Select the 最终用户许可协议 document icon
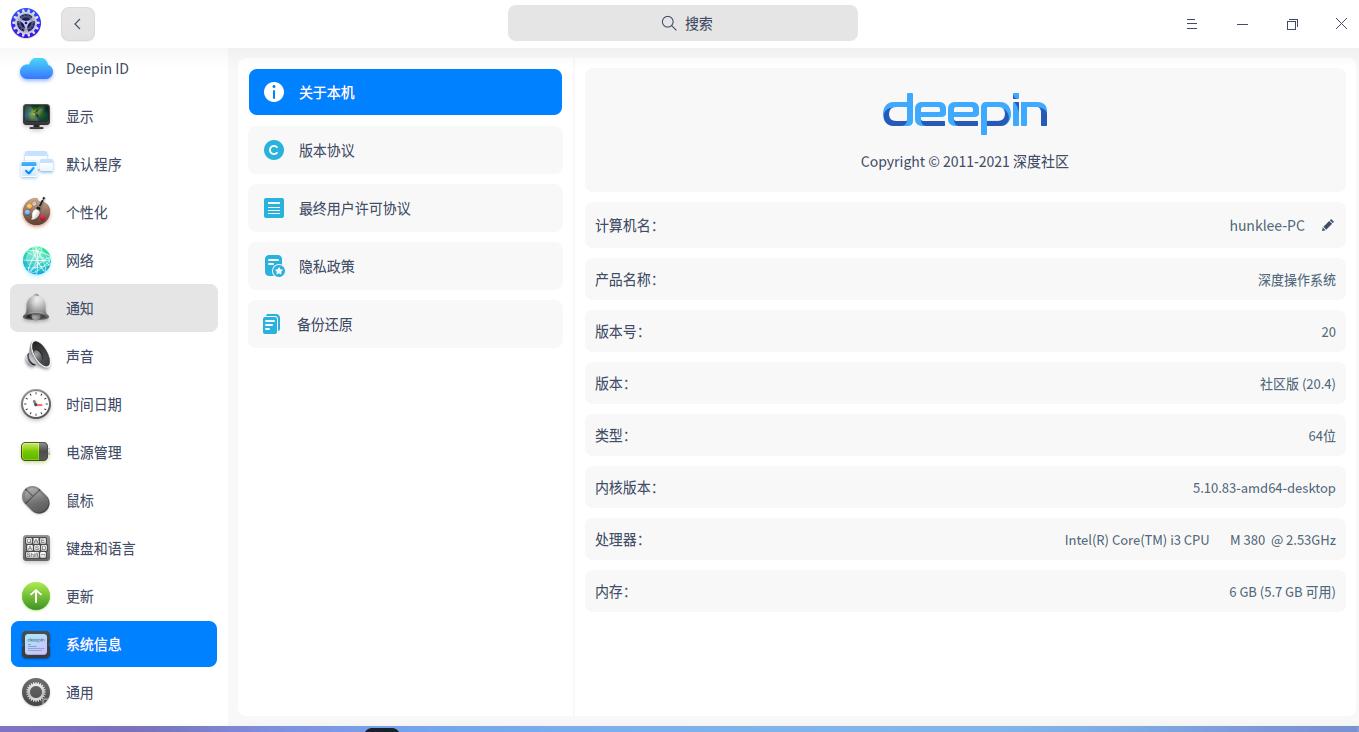The height and width of the screenshot is (732, 1359). tap(273, 208)
